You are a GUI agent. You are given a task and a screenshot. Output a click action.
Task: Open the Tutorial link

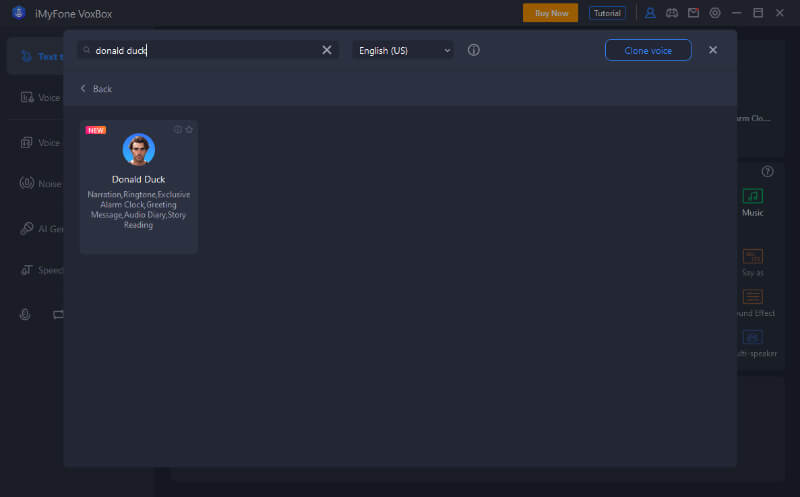(607, 13)
